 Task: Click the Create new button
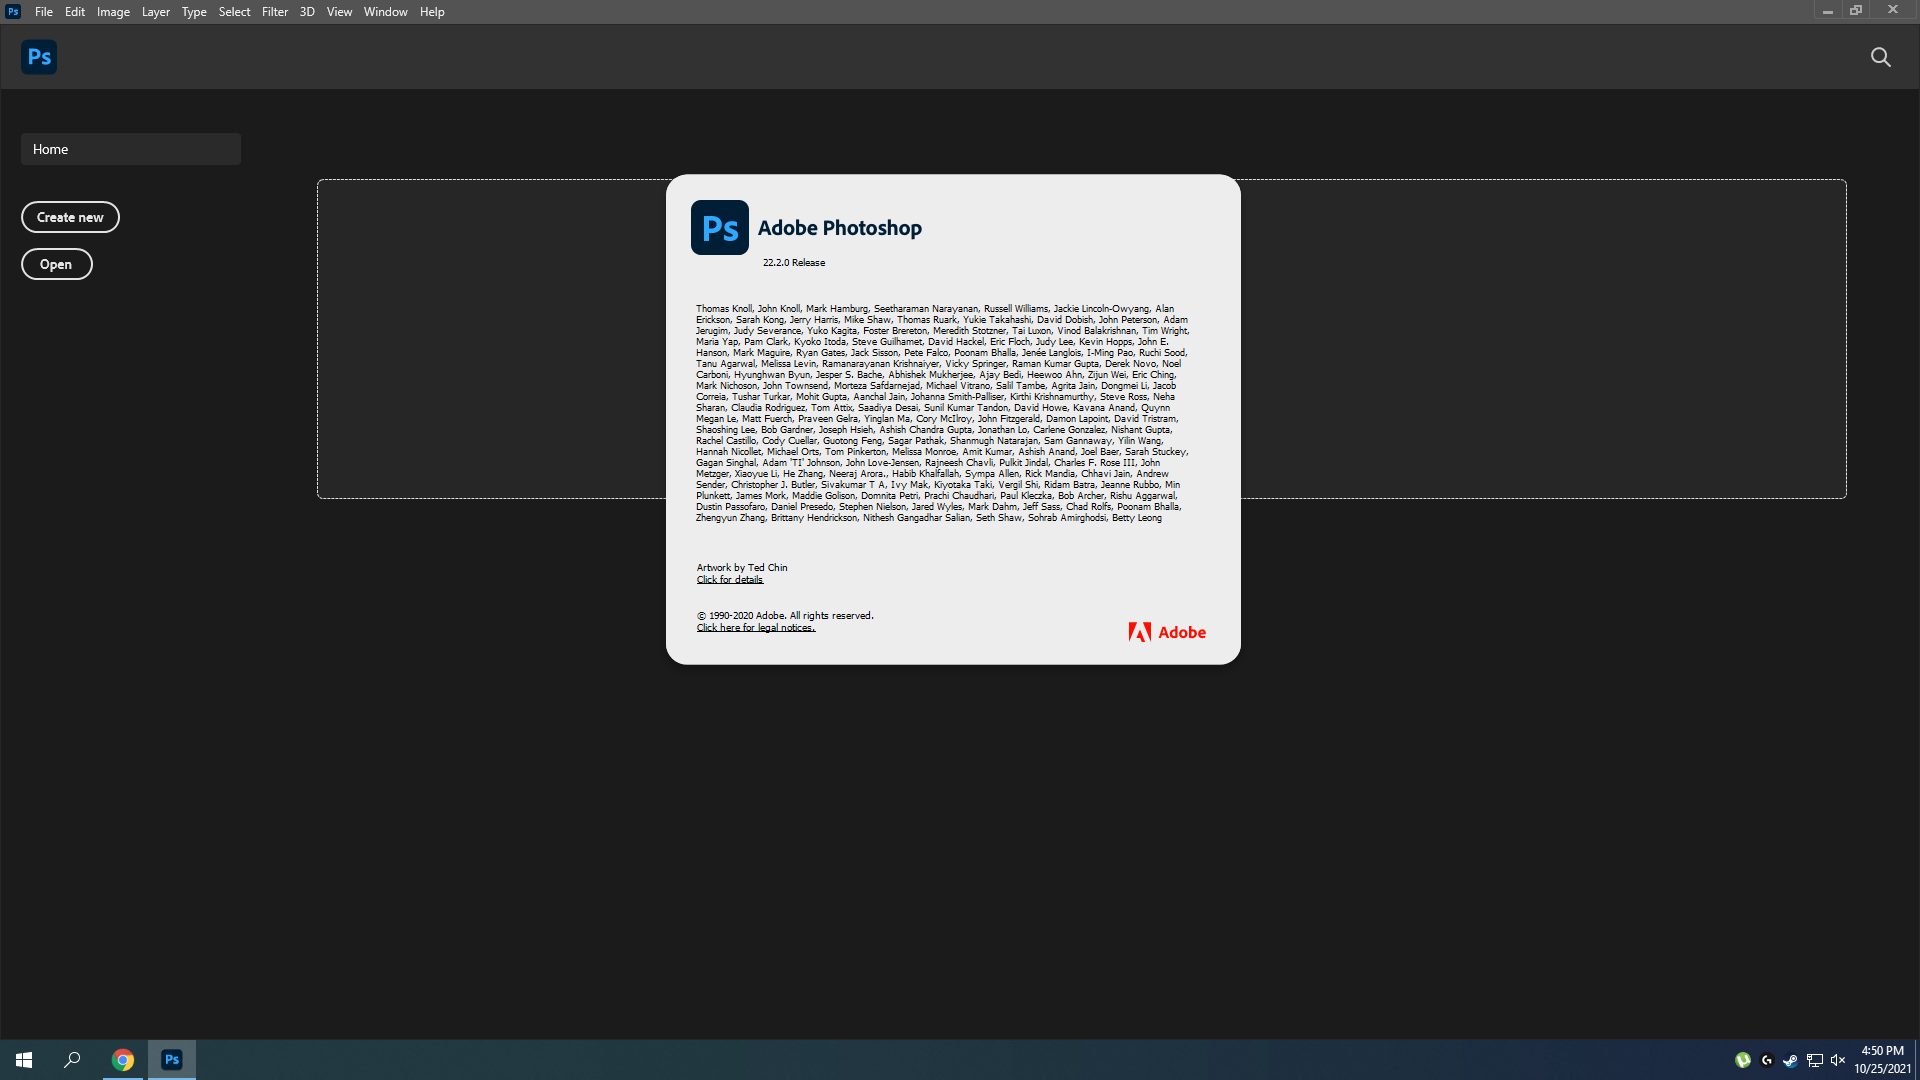pos(70,217)
